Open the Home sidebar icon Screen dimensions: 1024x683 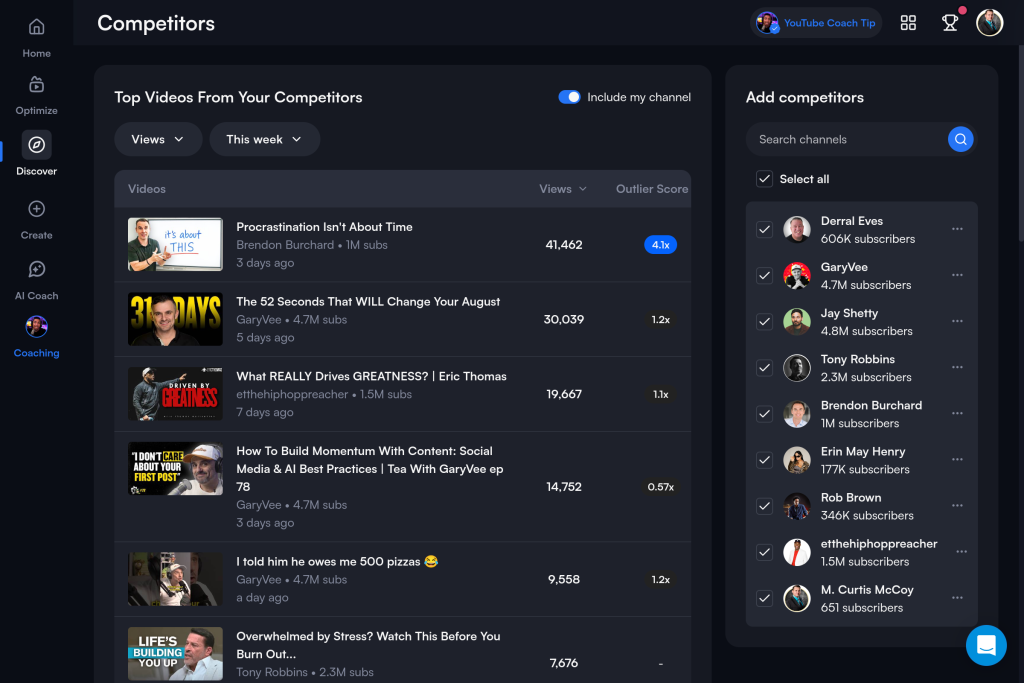click(37, 27)
